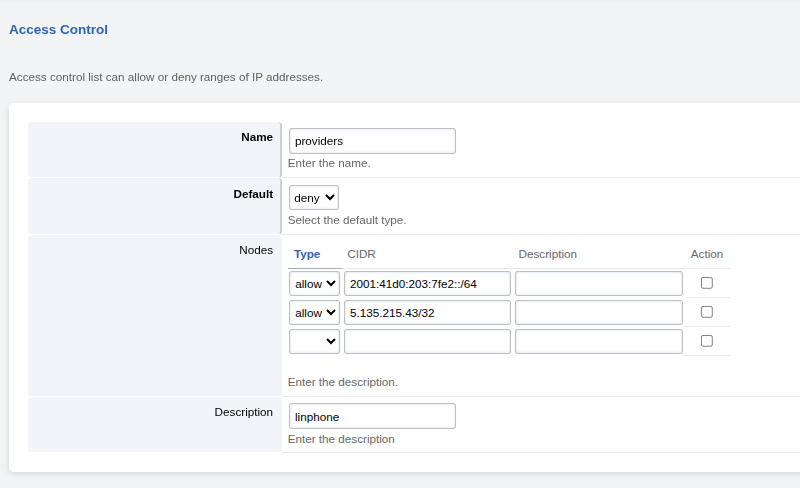Click the Action column header
This screenshot has width=800, height=488.
[x=706, y=254]
